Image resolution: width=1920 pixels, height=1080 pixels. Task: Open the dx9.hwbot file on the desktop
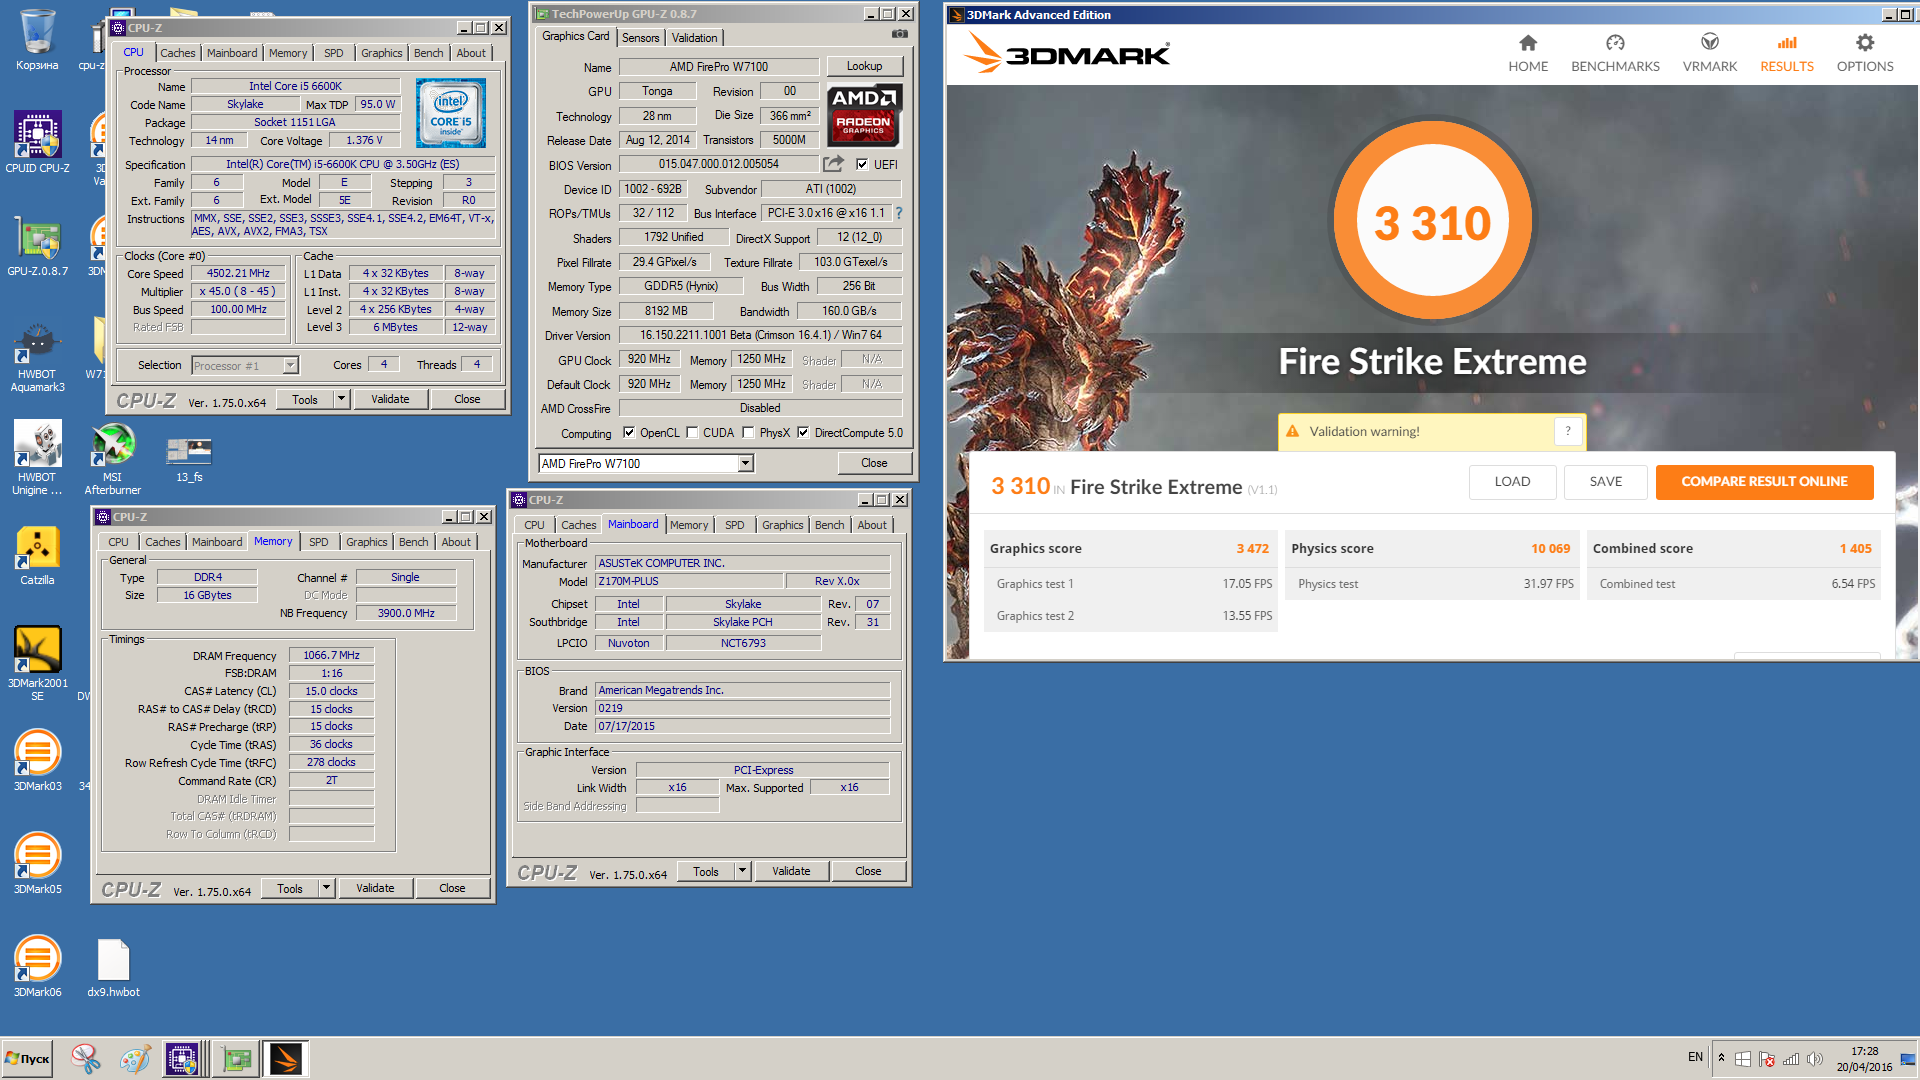tap(113, 968)
